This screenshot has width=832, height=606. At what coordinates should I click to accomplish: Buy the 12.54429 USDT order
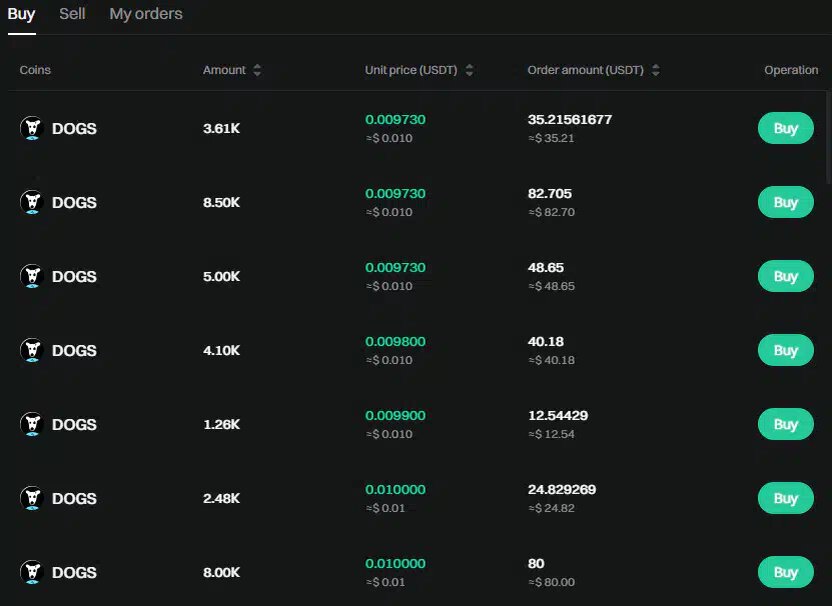point(785,424)
